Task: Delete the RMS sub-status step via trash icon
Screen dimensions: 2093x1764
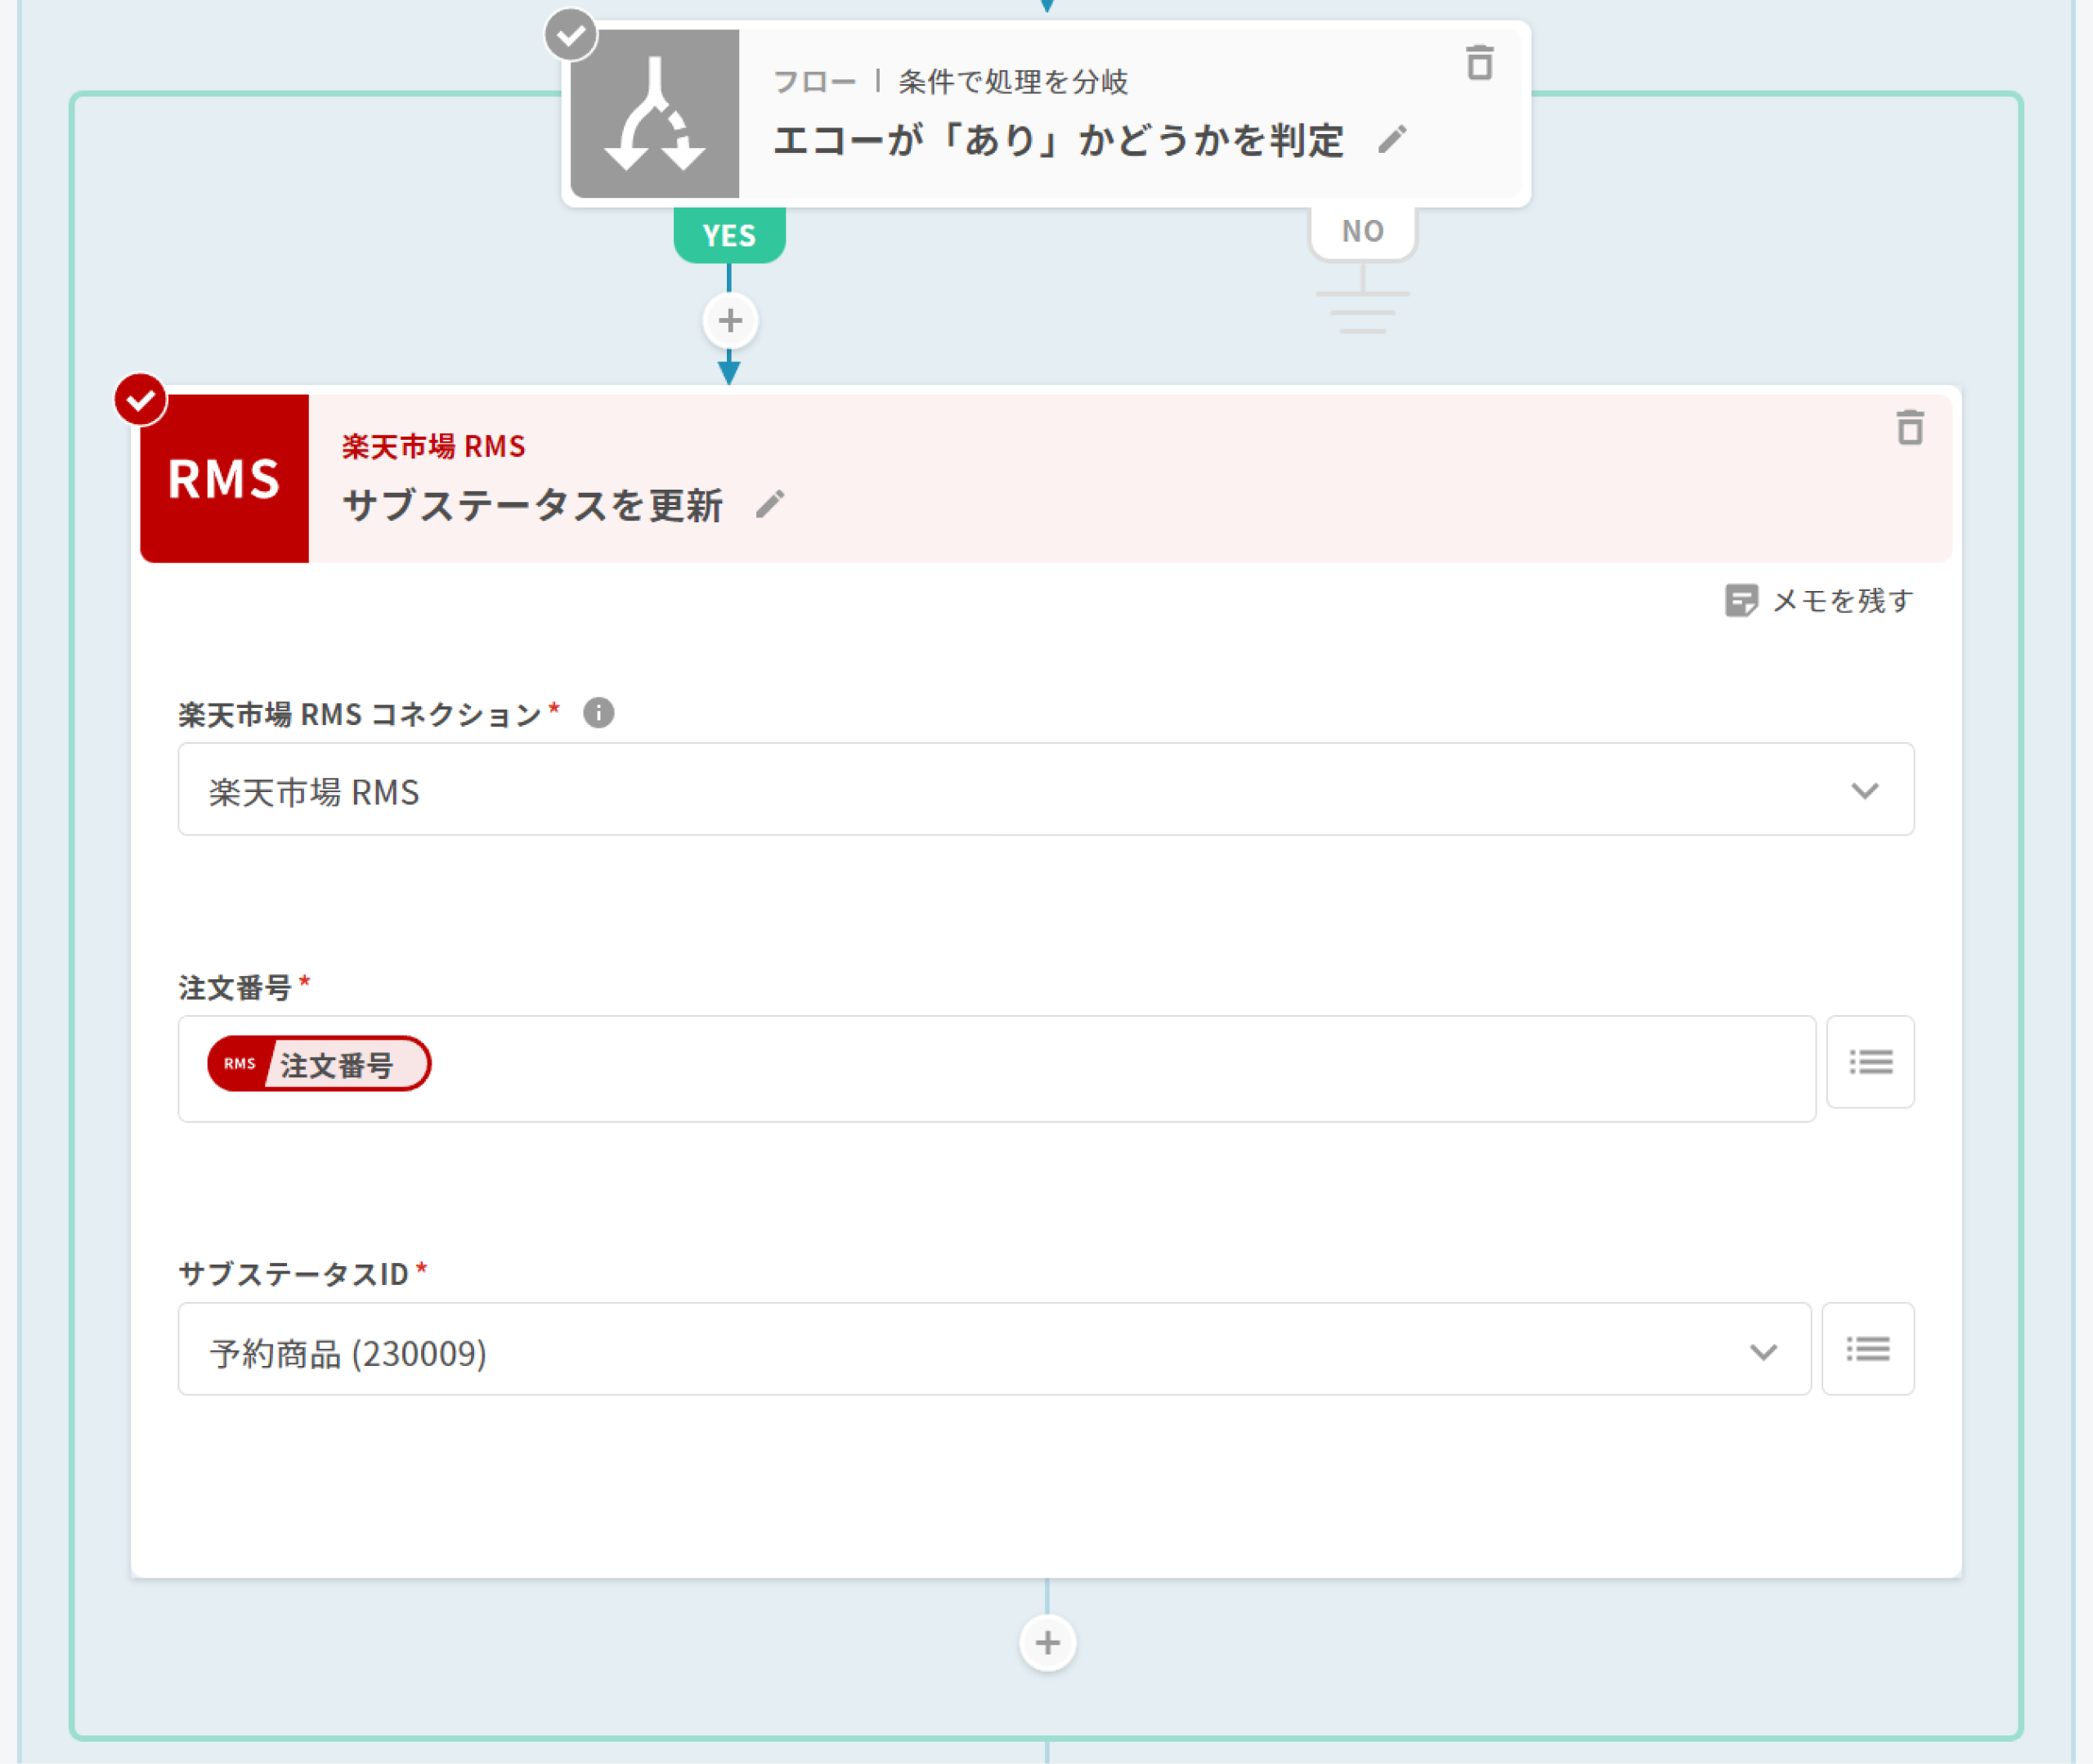Action: [x=1909, y=428]
